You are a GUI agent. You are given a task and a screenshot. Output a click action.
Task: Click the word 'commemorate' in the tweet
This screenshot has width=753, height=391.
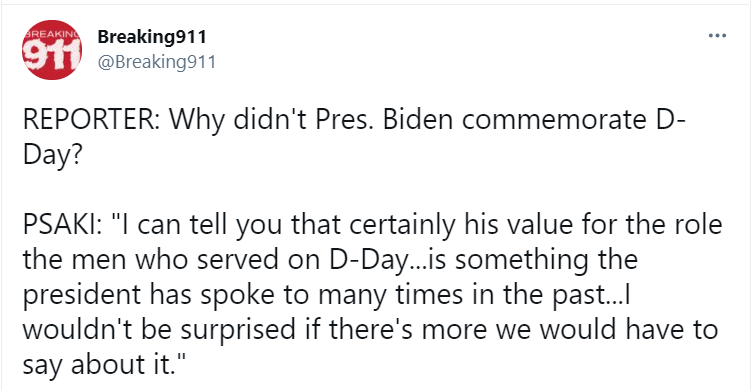click(554, 120)
